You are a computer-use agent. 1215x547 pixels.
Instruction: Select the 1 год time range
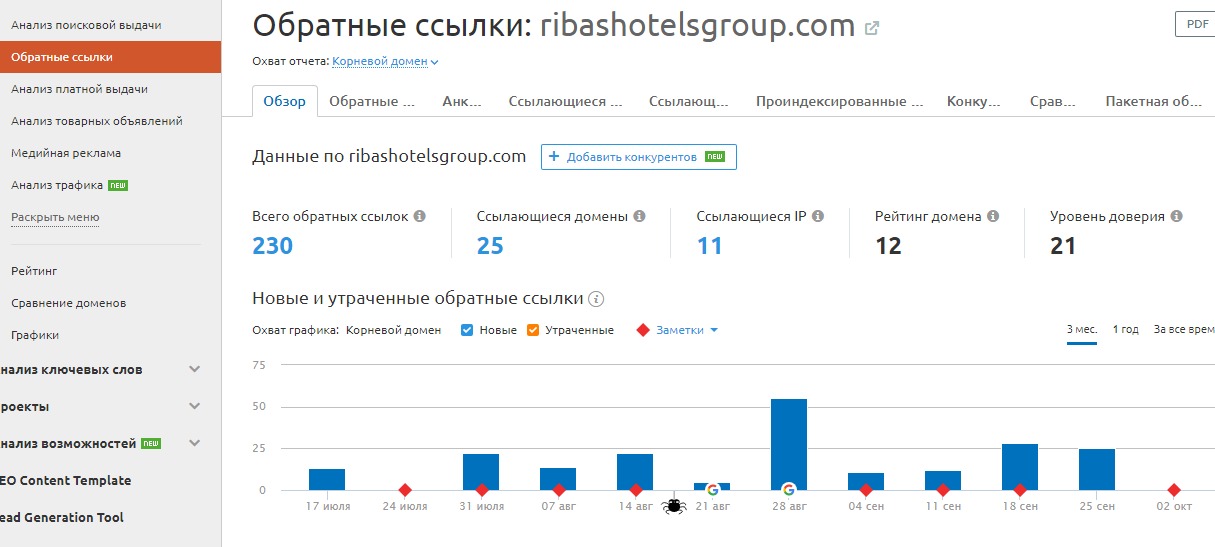coord(1125,330)
